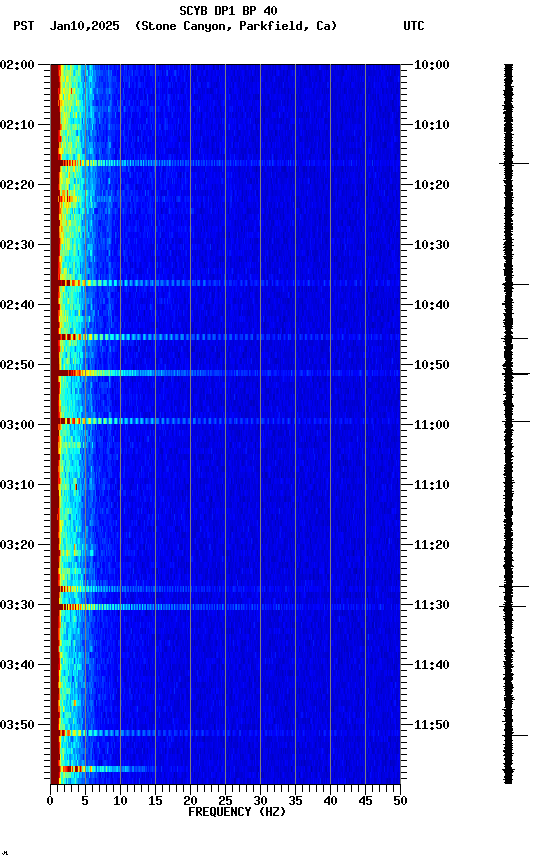The height and width of the screenshot is (864, 552).
Task: Click the seismogram spike near 11:30 UTC
Action: pos(512,607)
